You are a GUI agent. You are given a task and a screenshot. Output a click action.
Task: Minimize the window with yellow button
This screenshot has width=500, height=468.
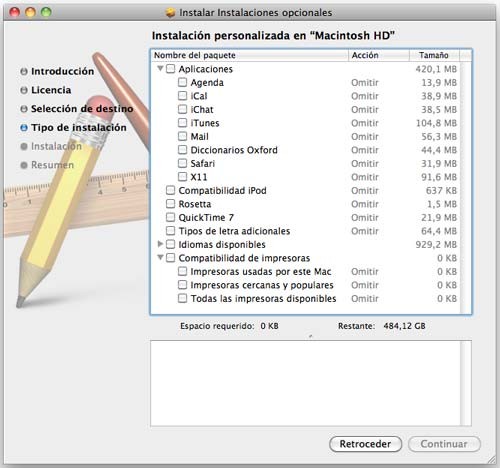click(30, 12)
